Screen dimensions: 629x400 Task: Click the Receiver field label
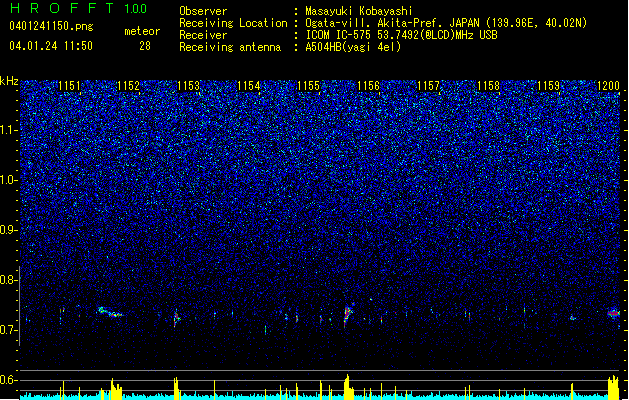click(203, 35)
